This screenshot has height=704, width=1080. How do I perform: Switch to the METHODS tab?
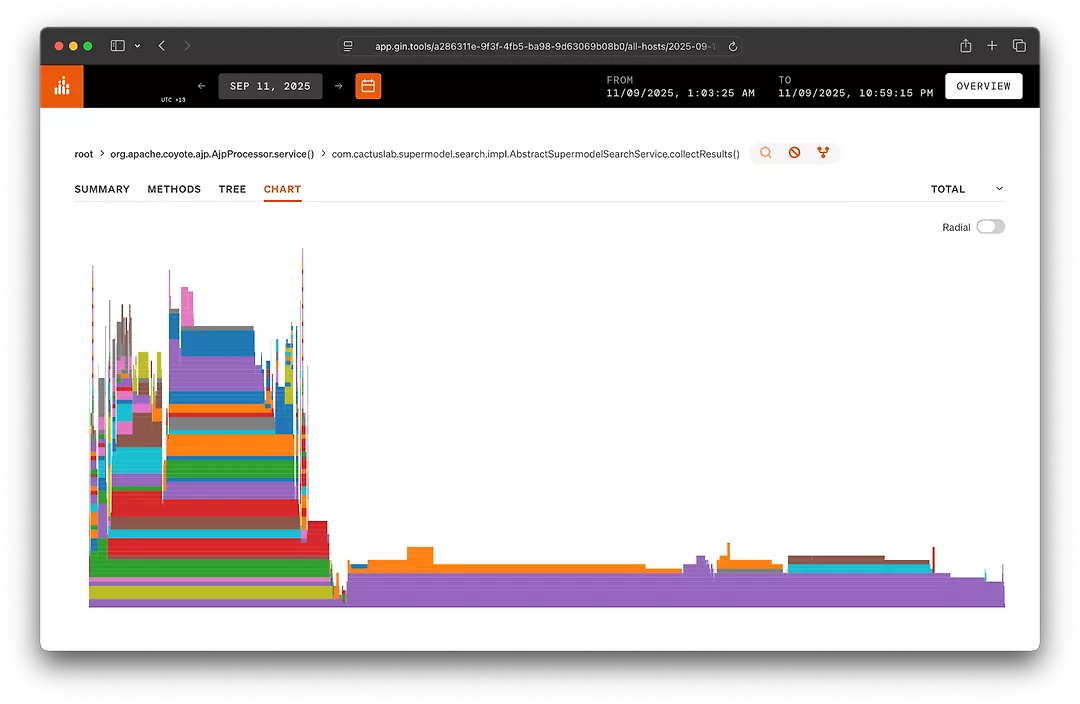173,189
